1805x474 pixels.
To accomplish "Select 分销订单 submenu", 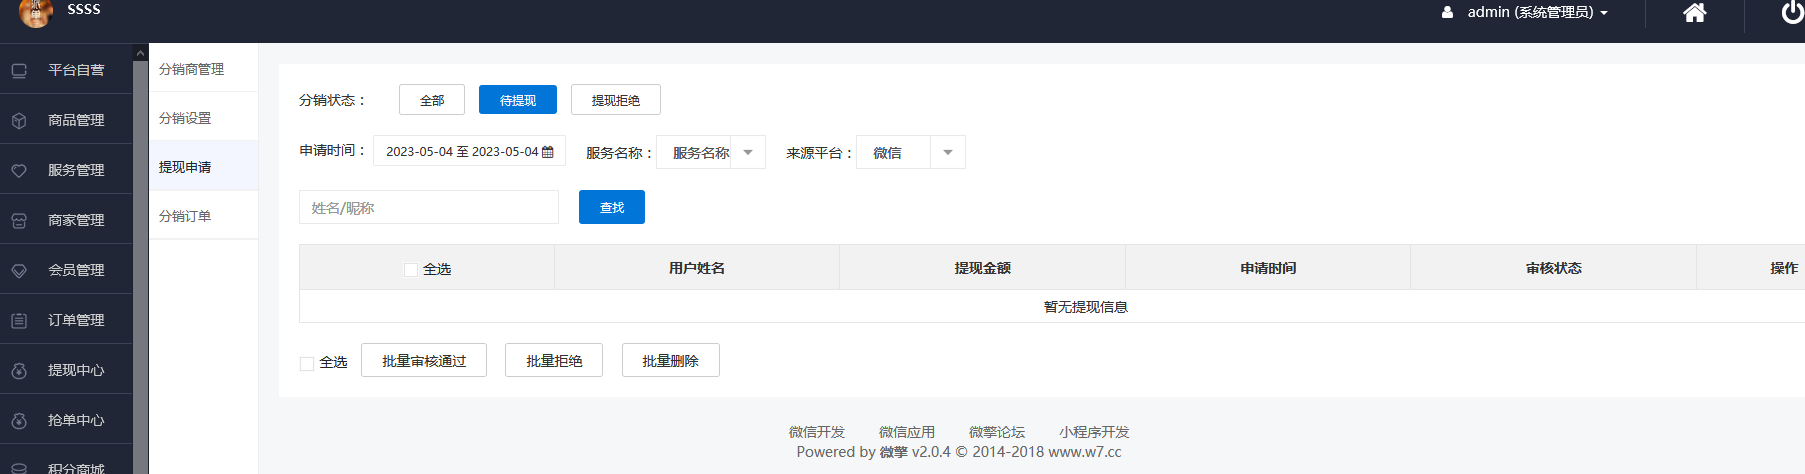I will coord(203,215).
